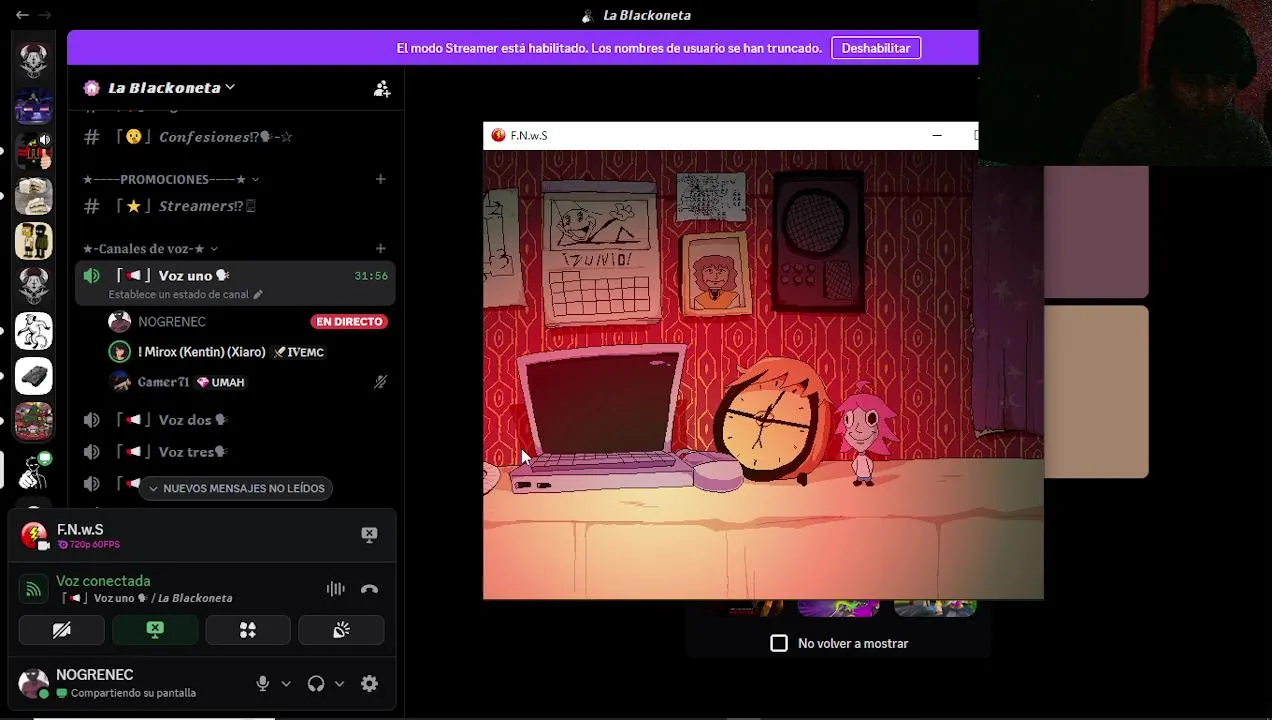Select the upper pink color tile
The height and width of the screenshot is (720, 1272).
[1096, 232]
